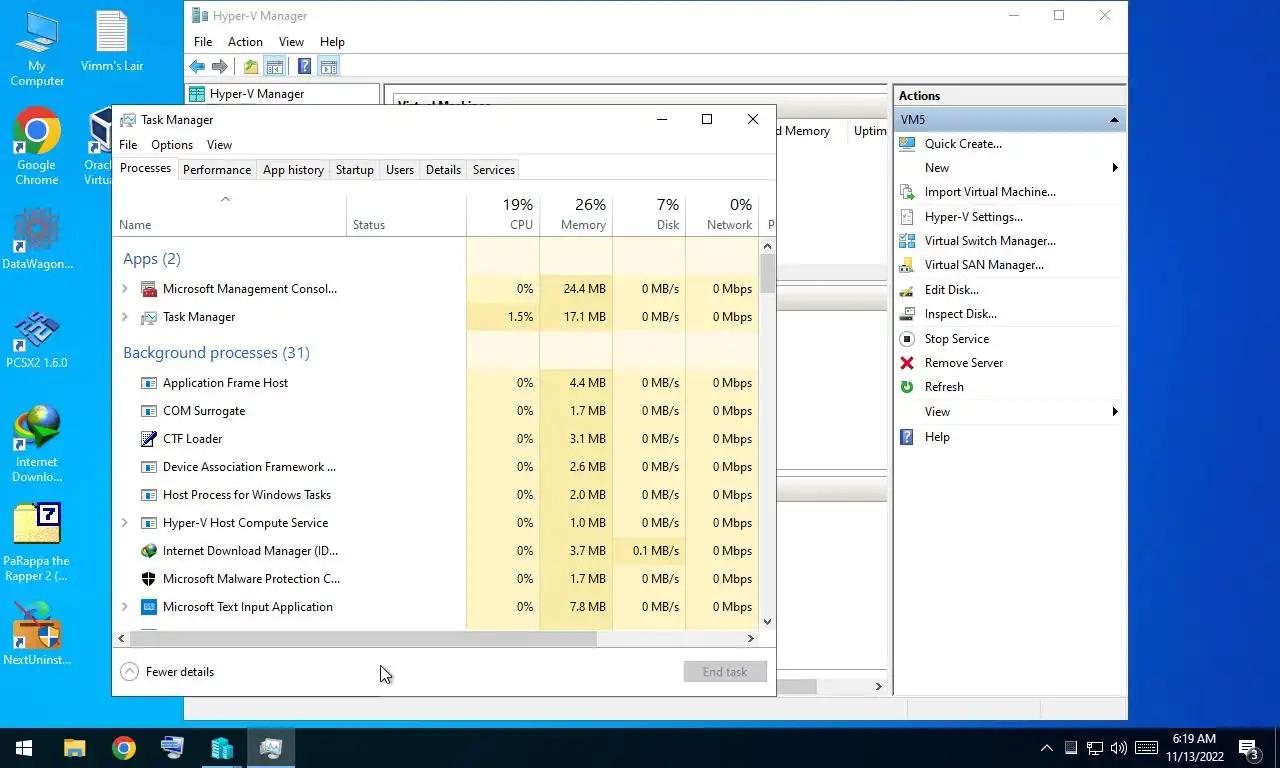1280x768 pixels.
Task: Open the DataWagon desktop shortcut
Action: [37, 240]
